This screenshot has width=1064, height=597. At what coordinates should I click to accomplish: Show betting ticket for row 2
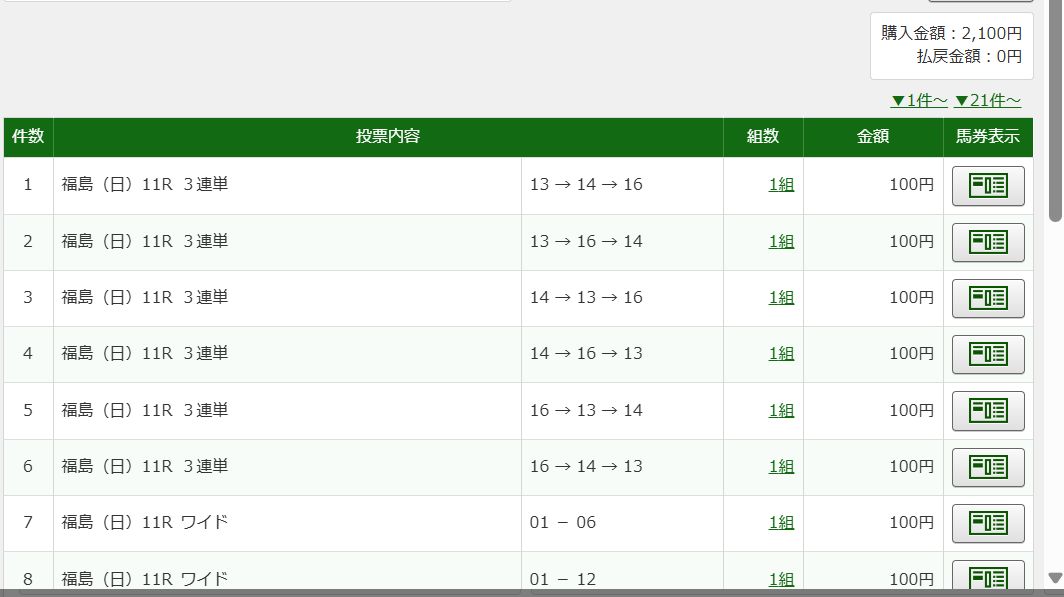click(988, 242)
